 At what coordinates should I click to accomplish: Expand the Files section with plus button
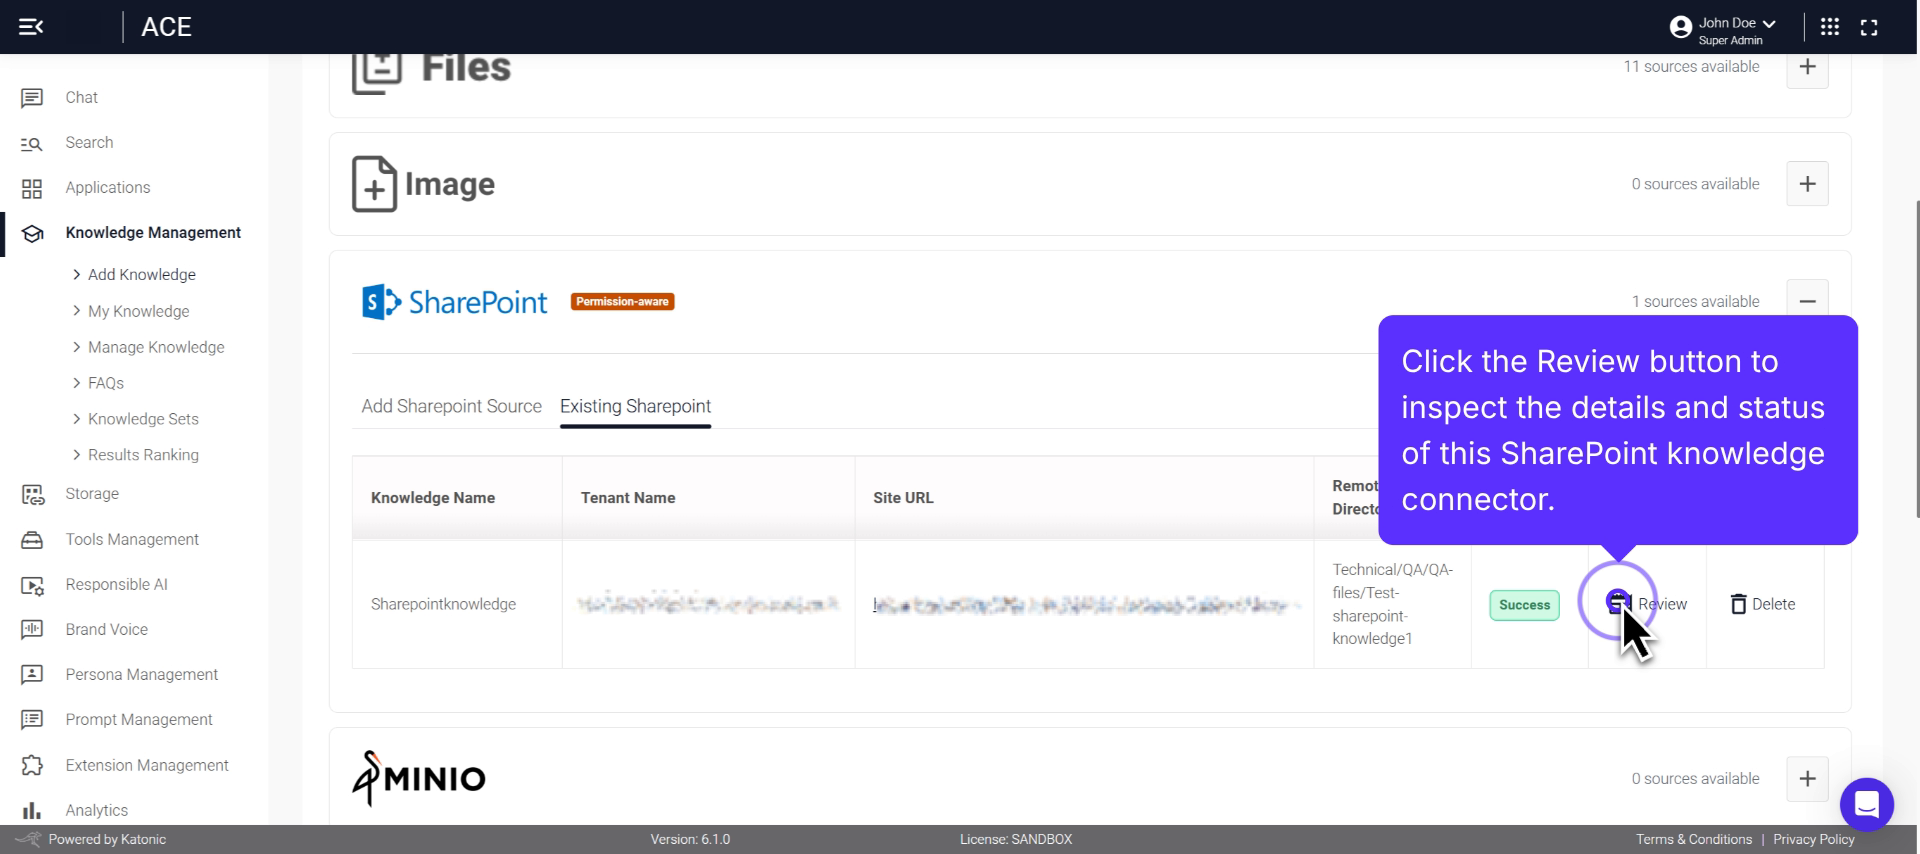pos(1807,67)
